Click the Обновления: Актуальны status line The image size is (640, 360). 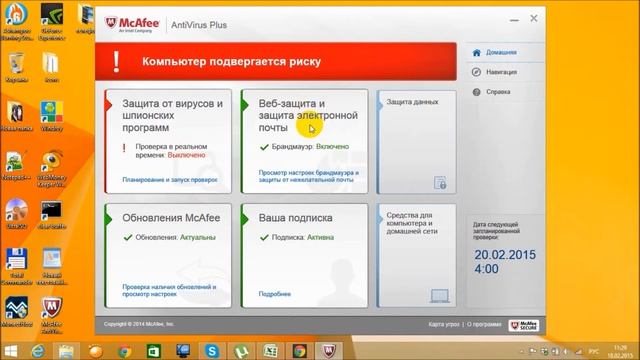(x=170, y=237)
